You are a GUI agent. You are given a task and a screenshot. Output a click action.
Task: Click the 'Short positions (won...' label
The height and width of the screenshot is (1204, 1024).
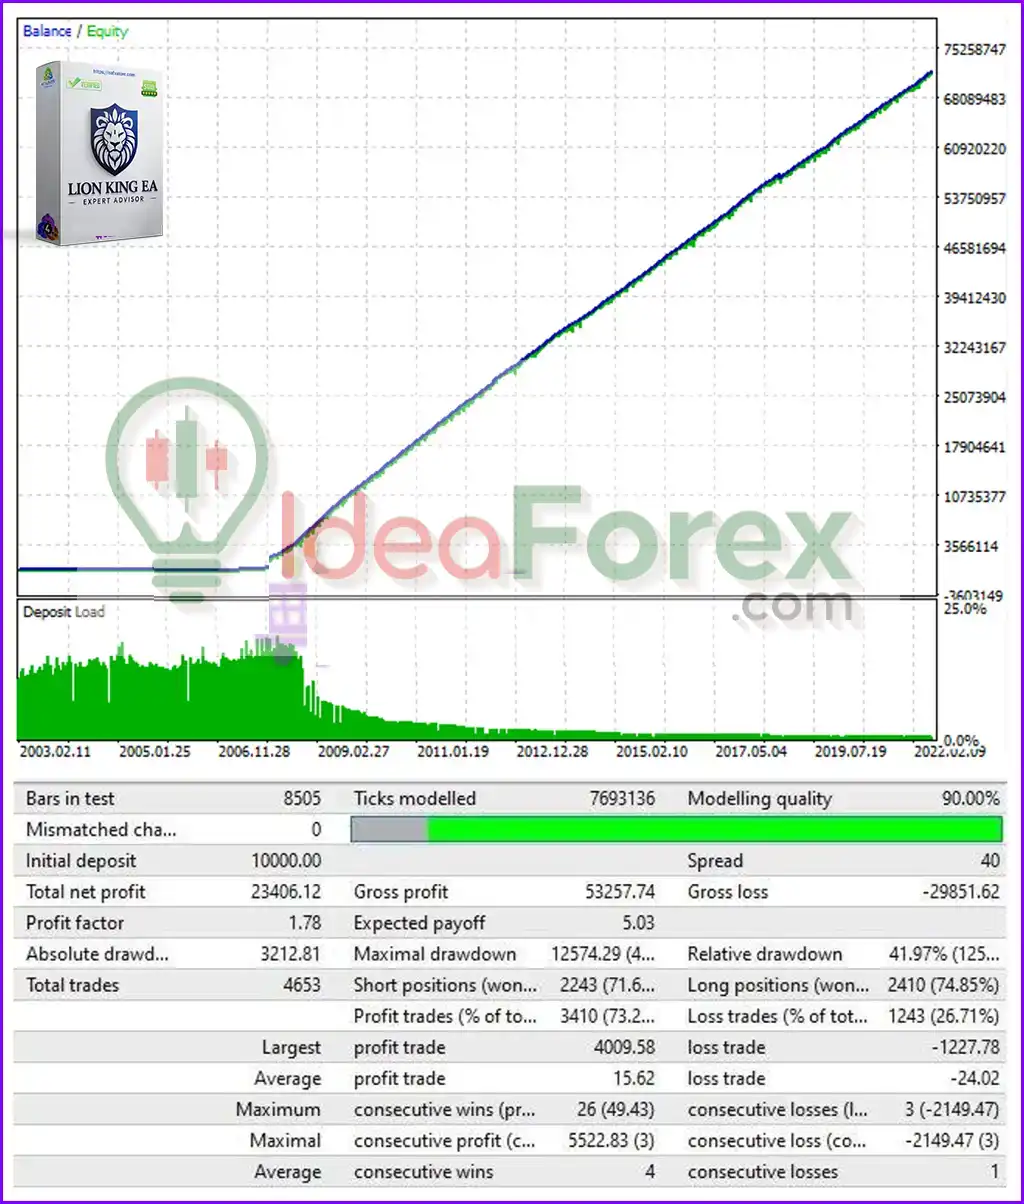[x=446, y=984]
